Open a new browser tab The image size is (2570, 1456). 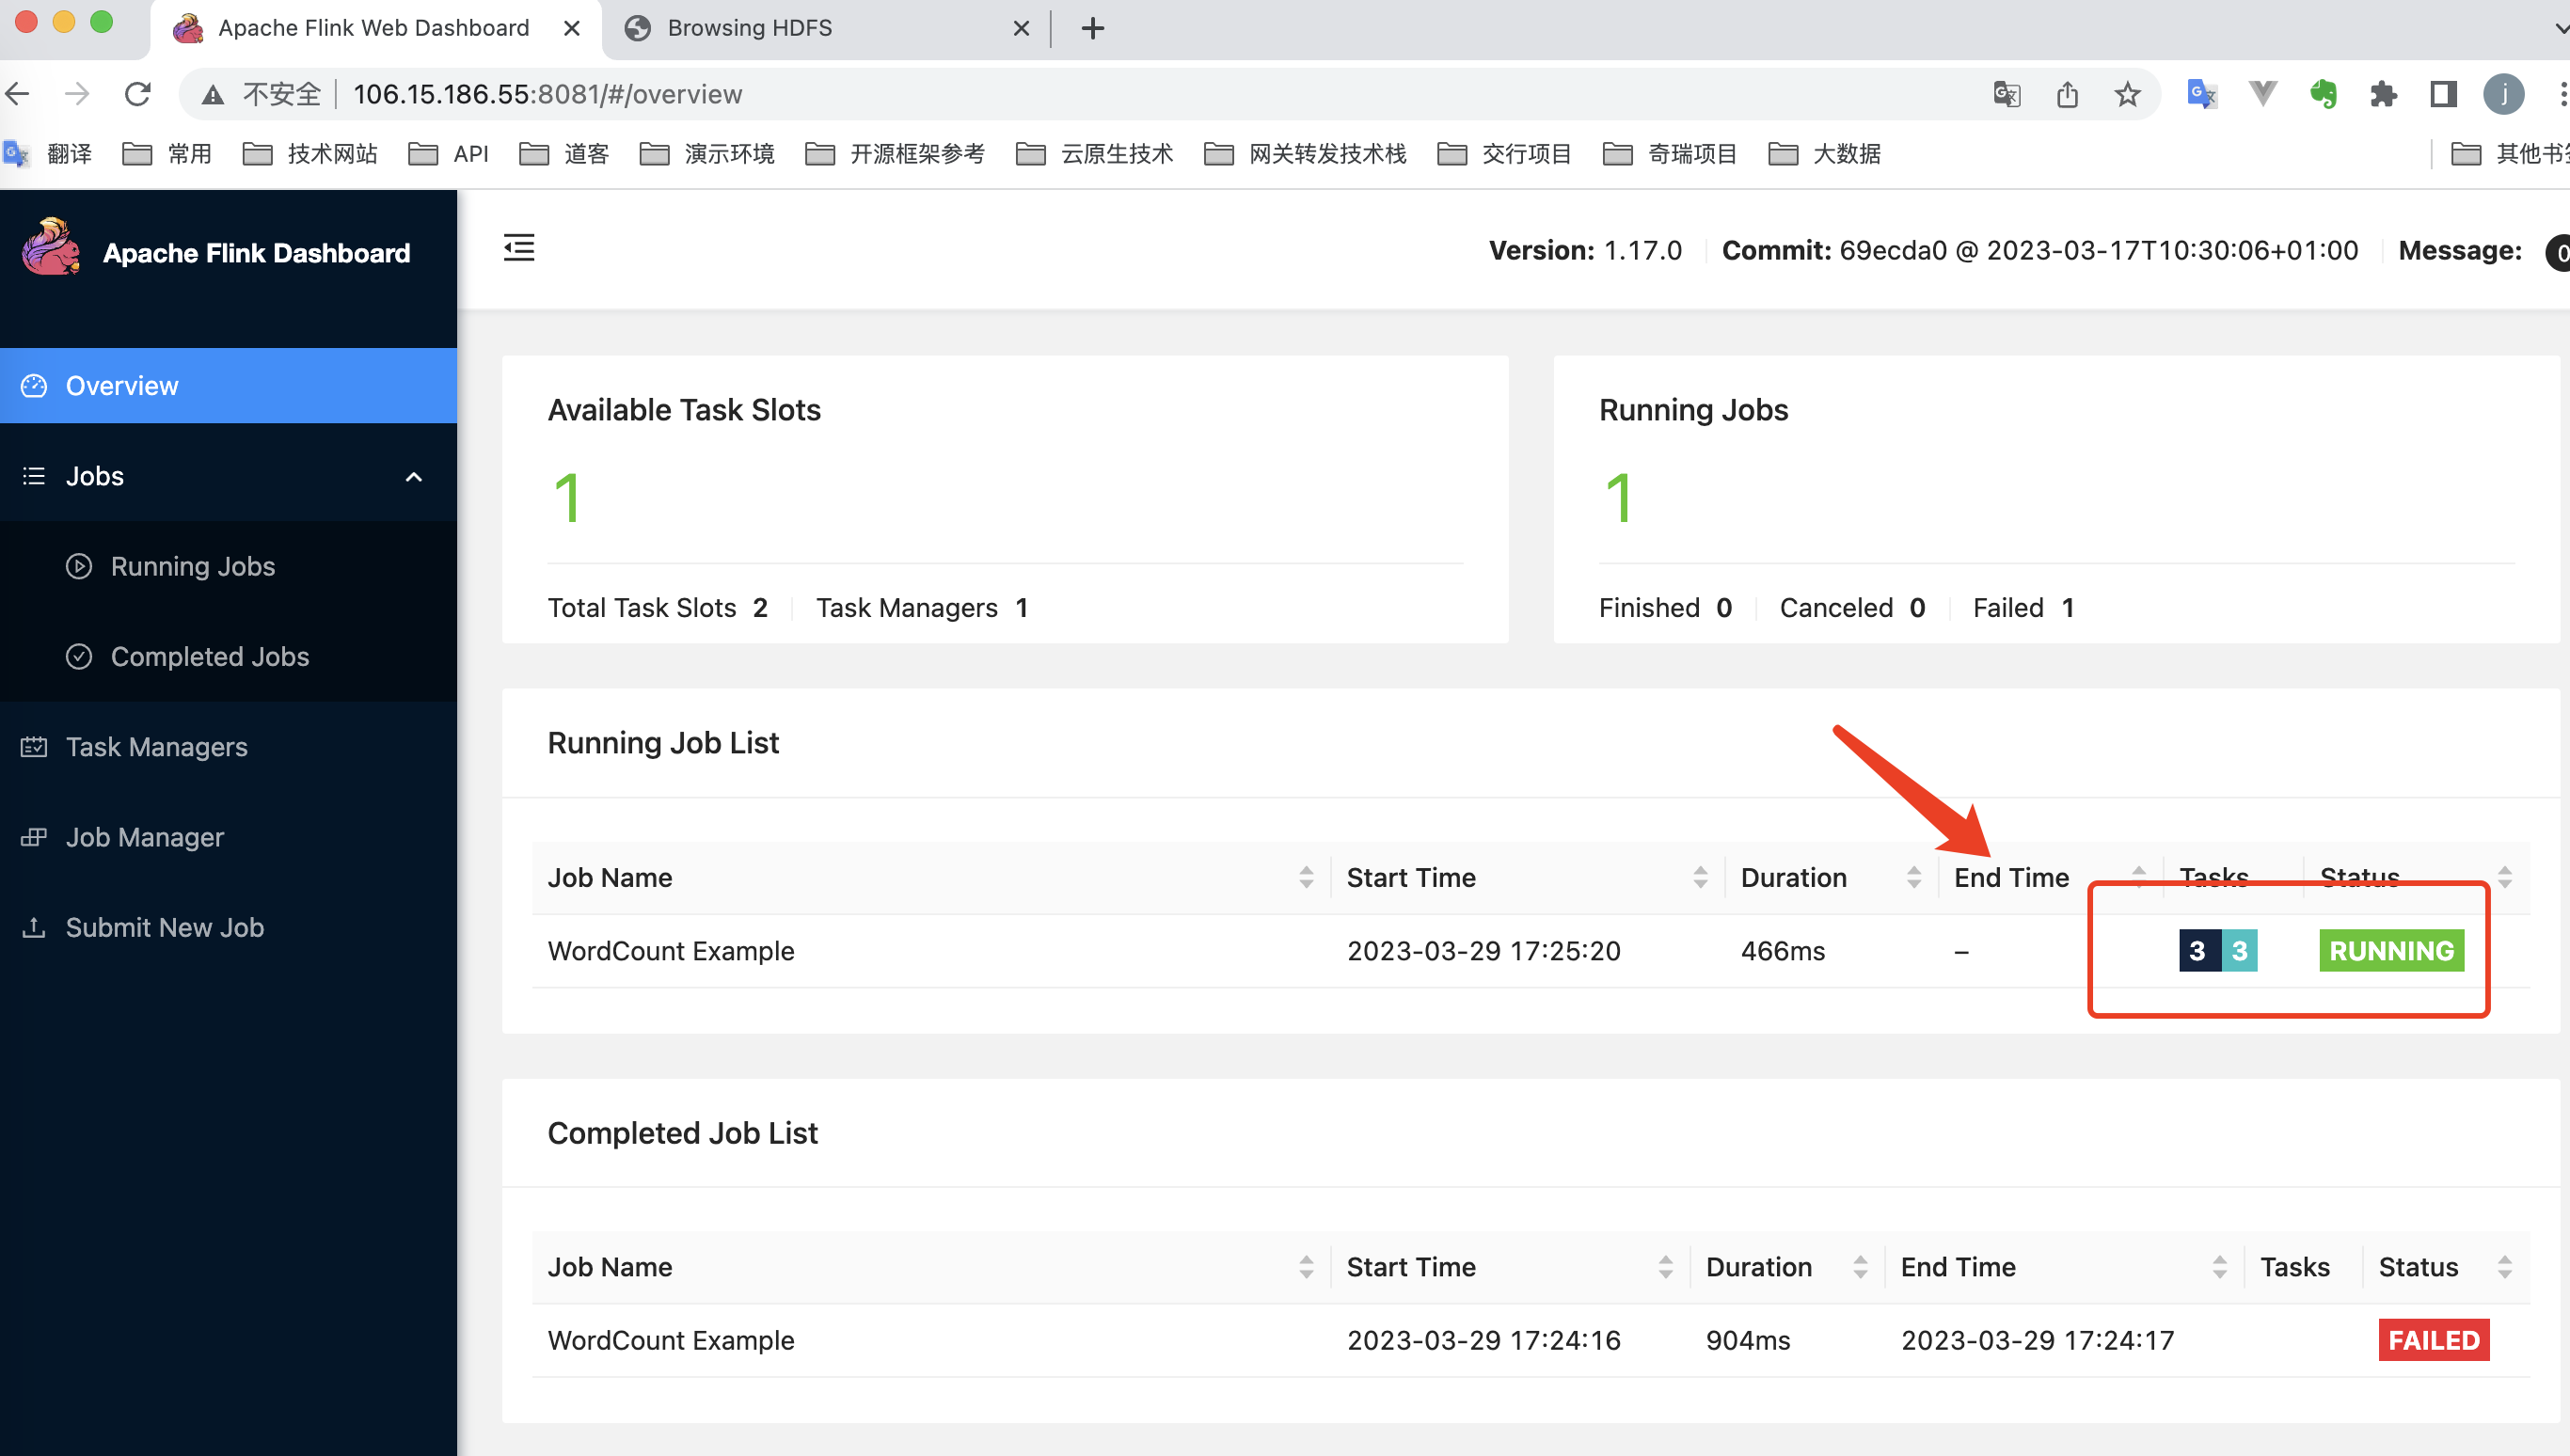[1092, 28]
